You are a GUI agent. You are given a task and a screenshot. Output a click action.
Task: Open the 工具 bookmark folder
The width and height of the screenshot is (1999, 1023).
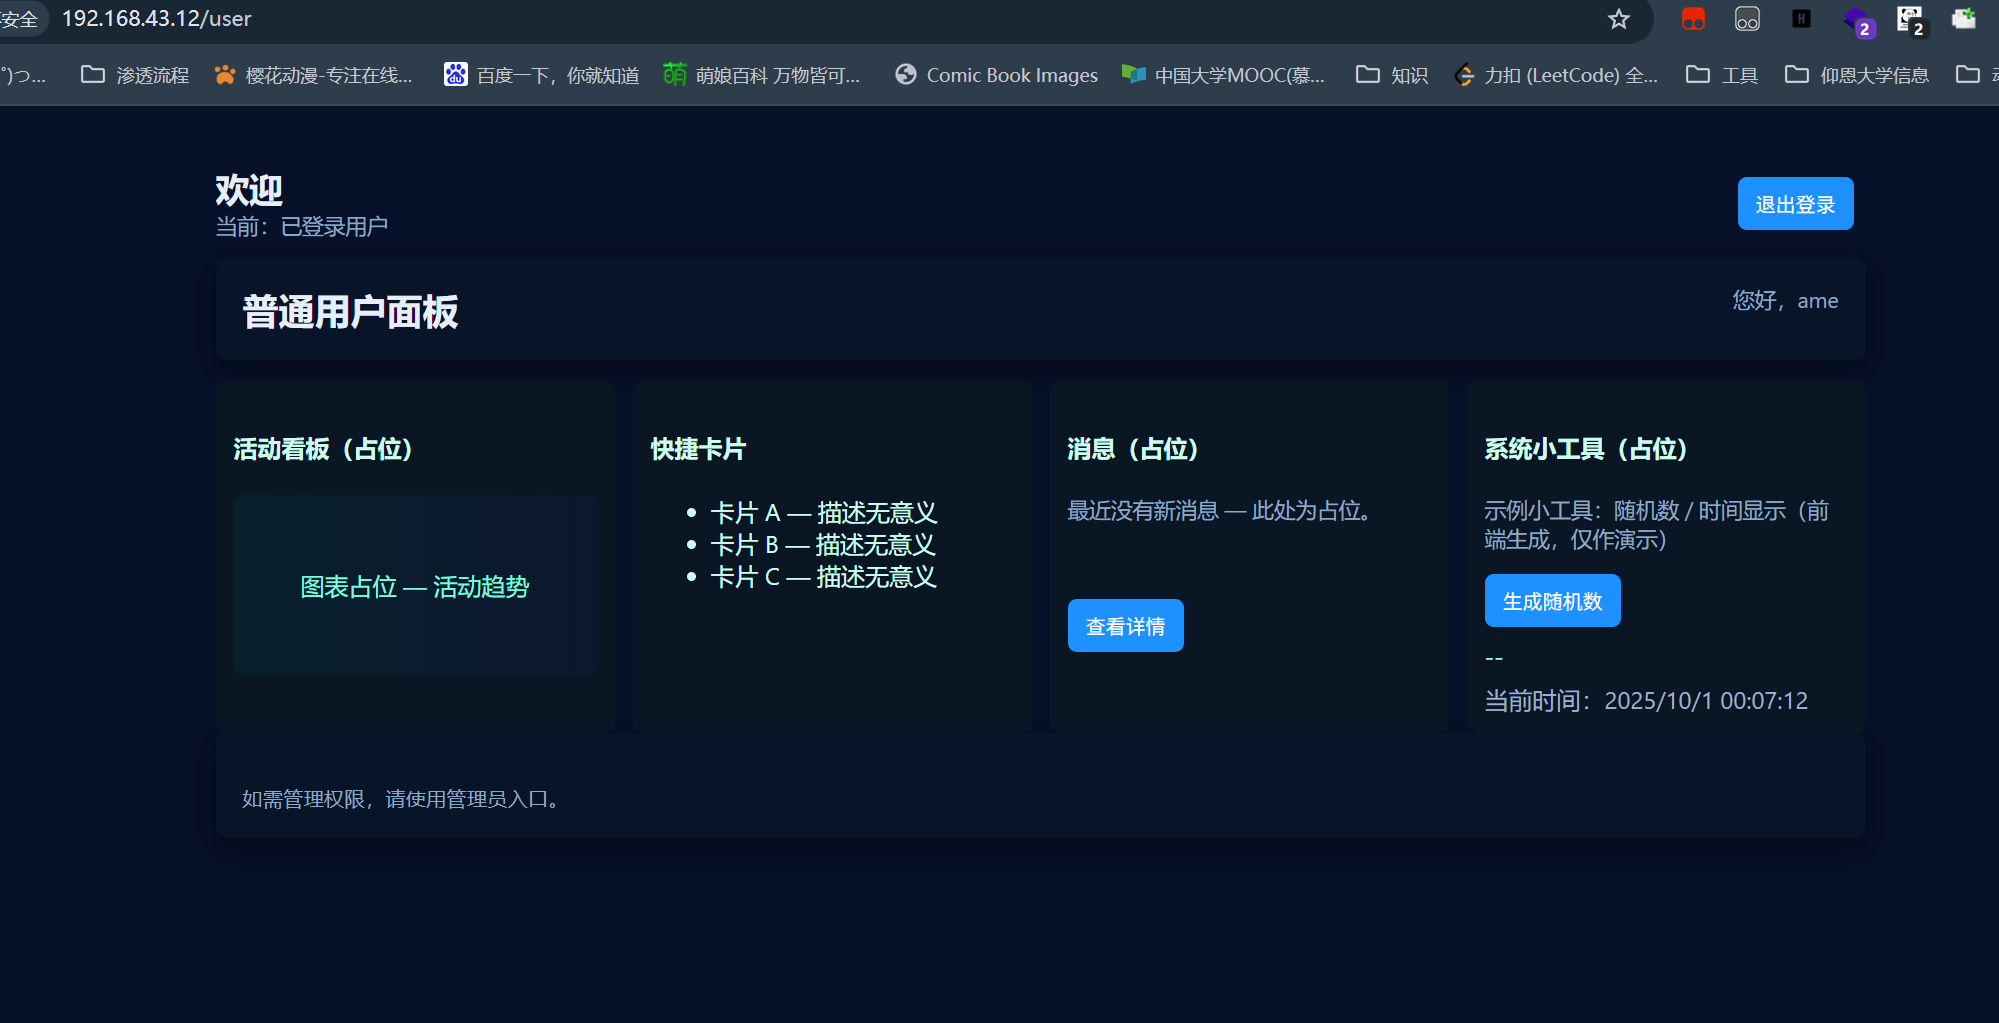click(x=1722, y=75)
